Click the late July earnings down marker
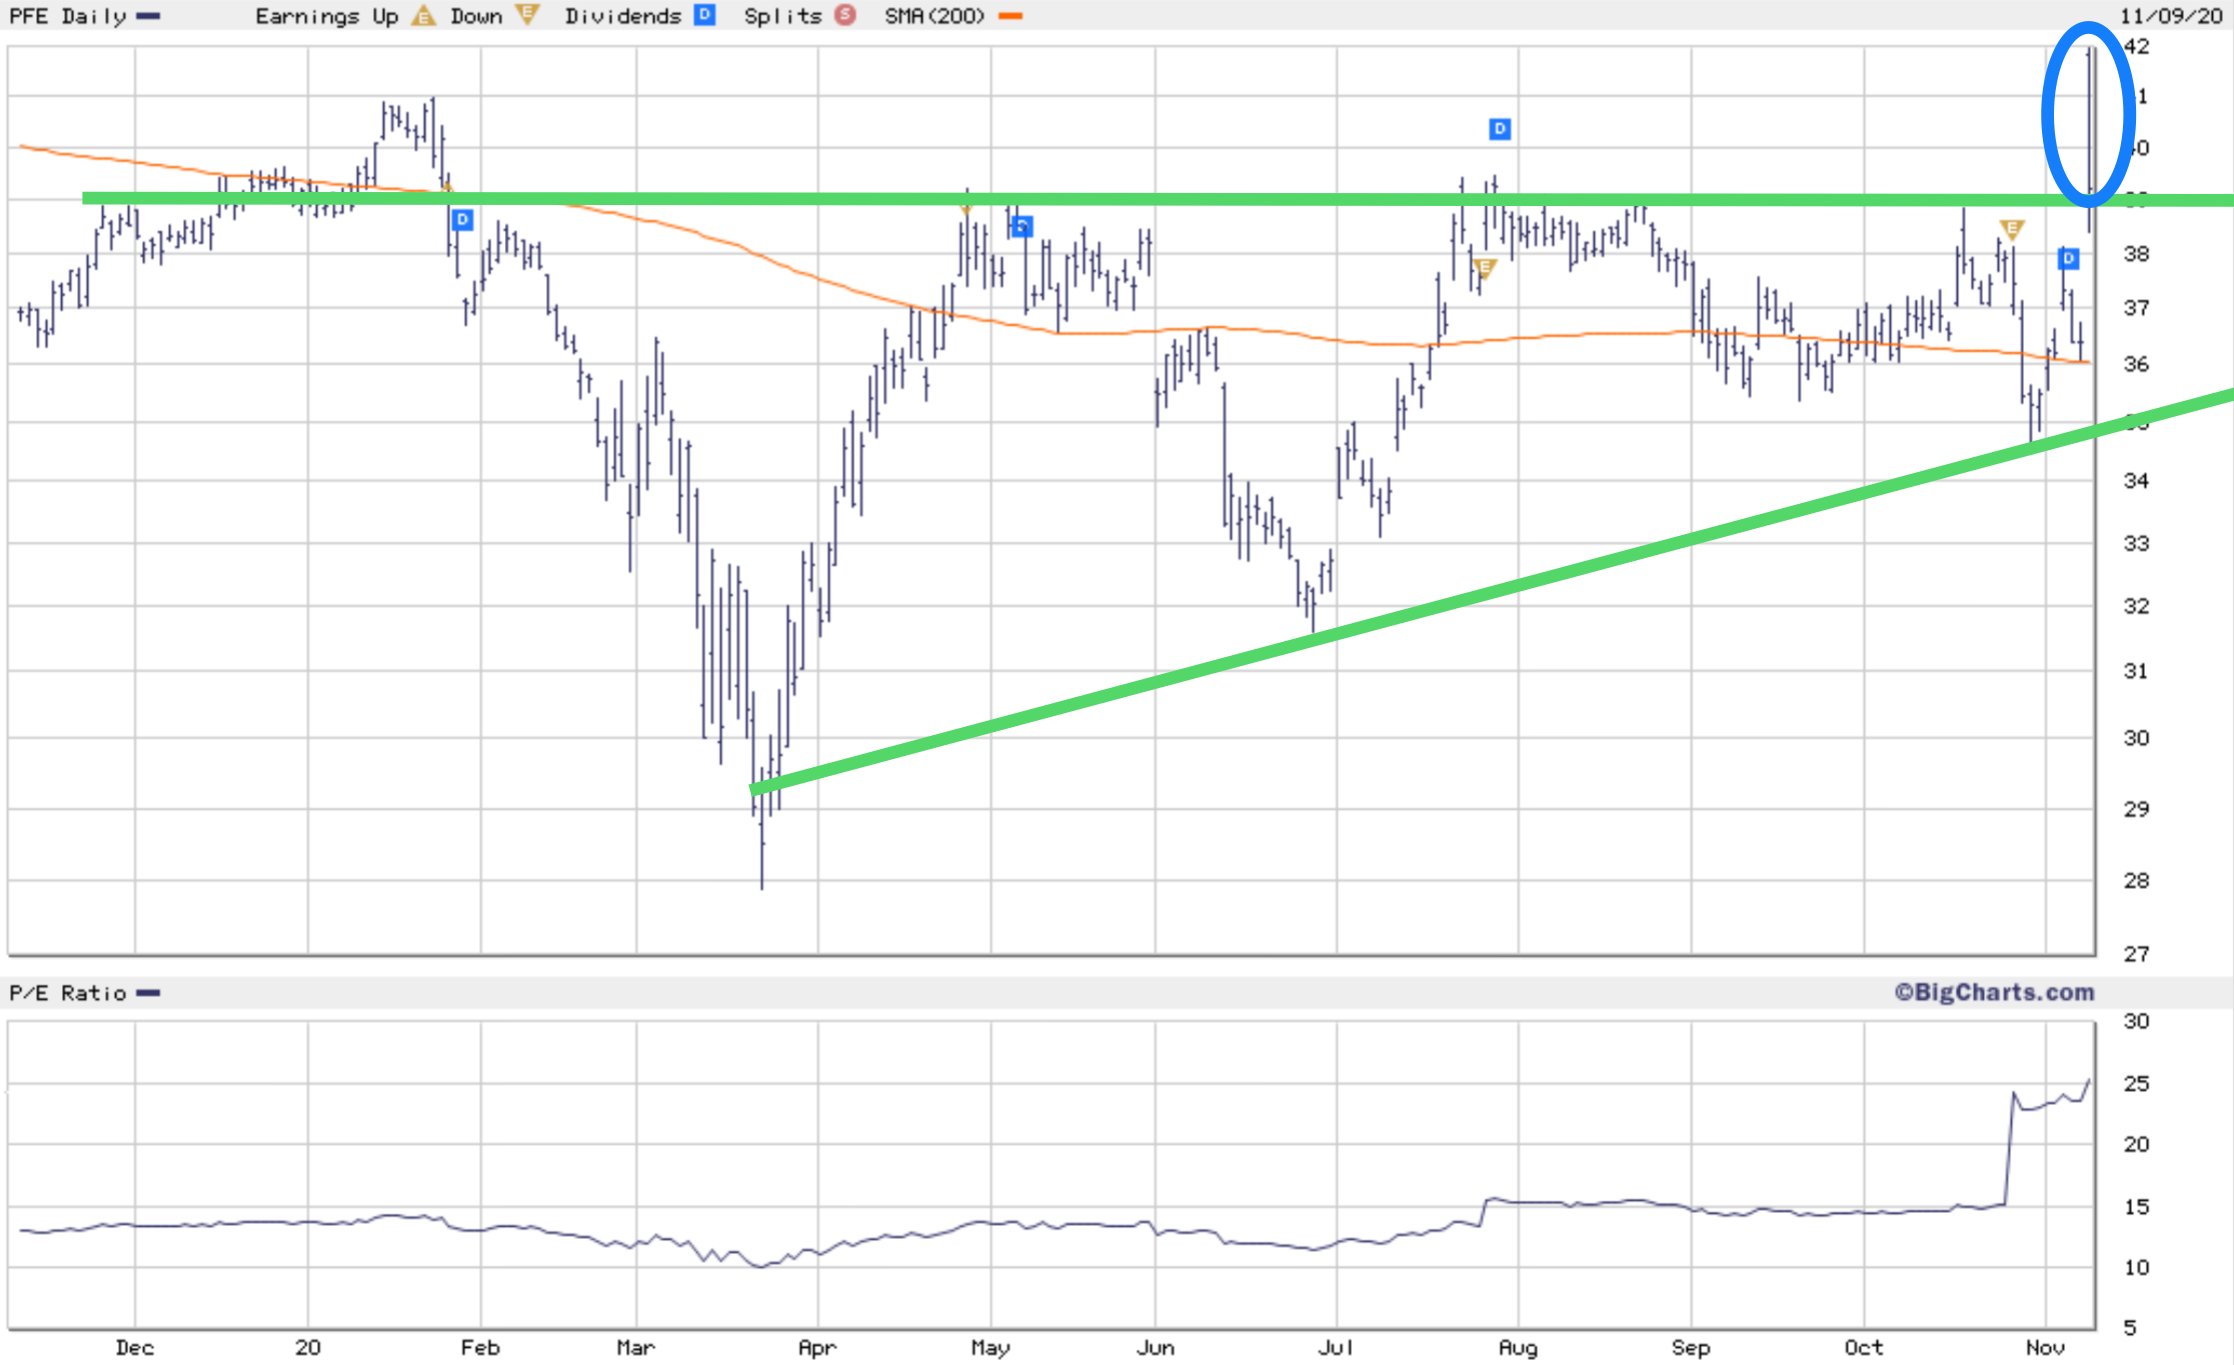The width and height of the screenshot is (2234, 1365). [x=1484, y=268]
